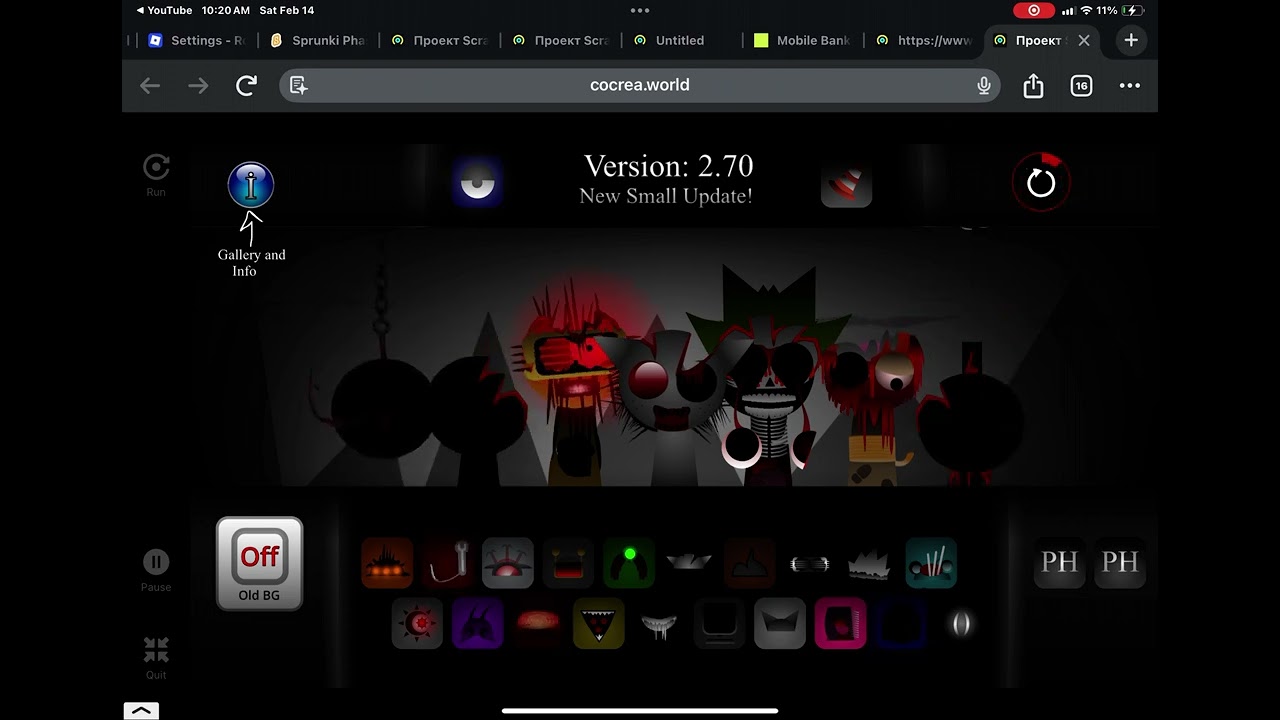Switch to the Untitled tab
Screen dimensions: 1280x720
(669, 40)
